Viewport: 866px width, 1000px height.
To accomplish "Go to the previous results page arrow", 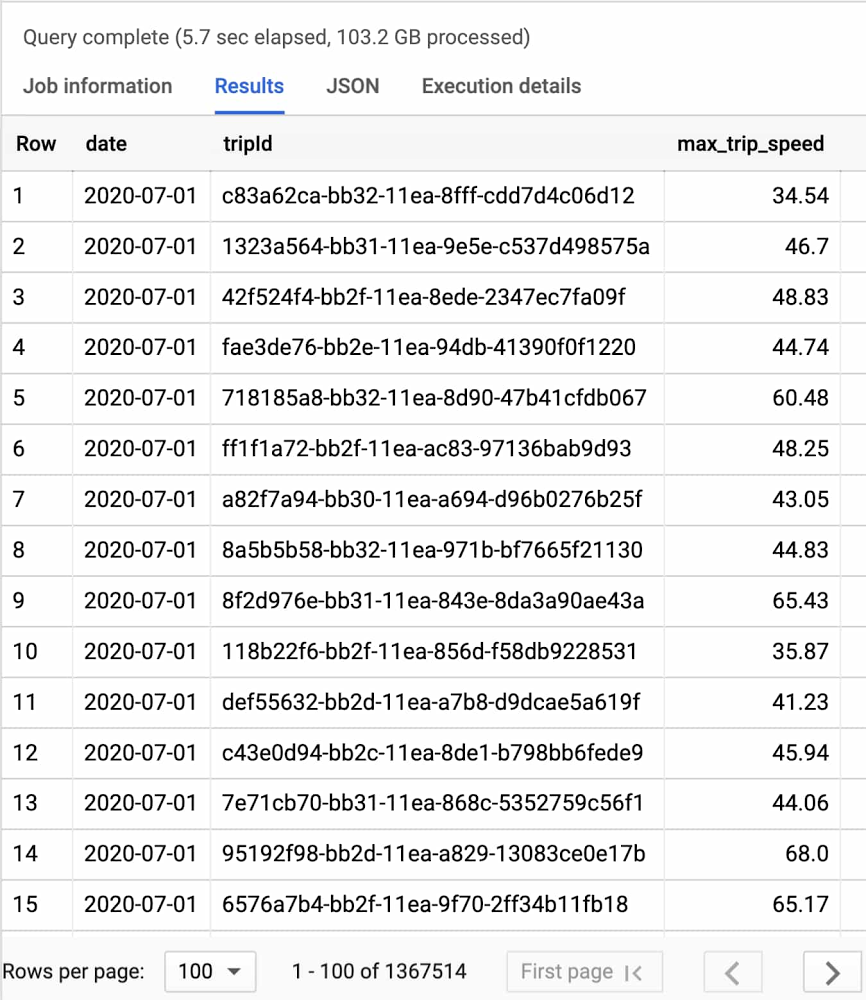I will point(733,973).
